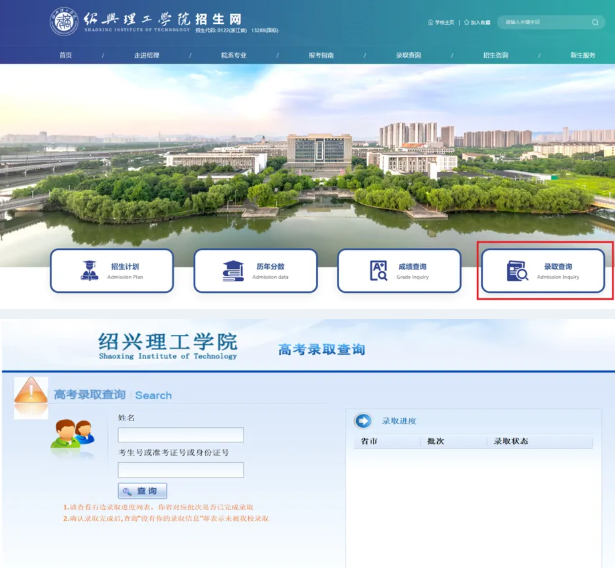Open the 报考指南 navigation item

click(x=321, y=55)
